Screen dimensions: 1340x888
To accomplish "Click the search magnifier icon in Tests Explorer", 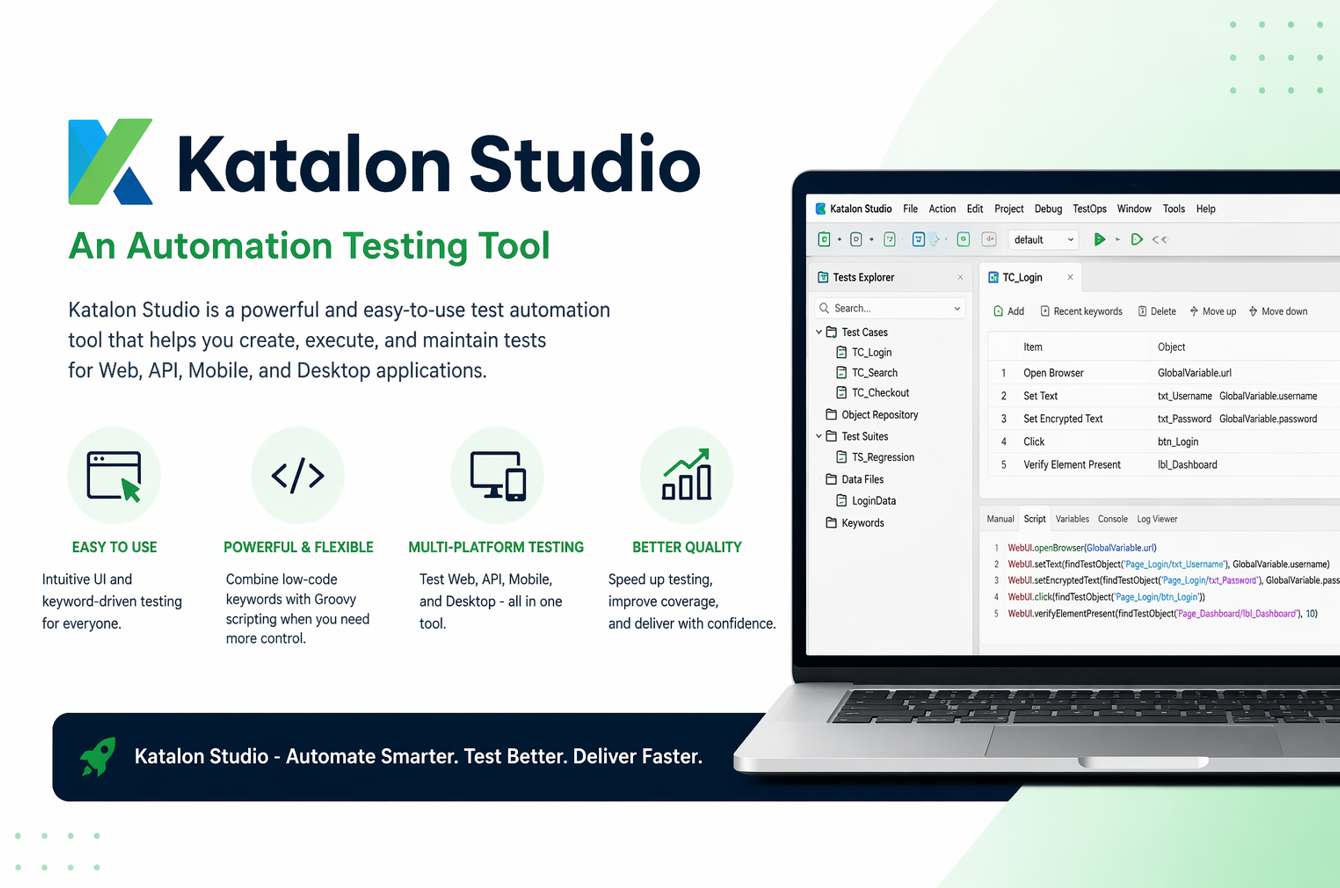I will coord(824,308).
